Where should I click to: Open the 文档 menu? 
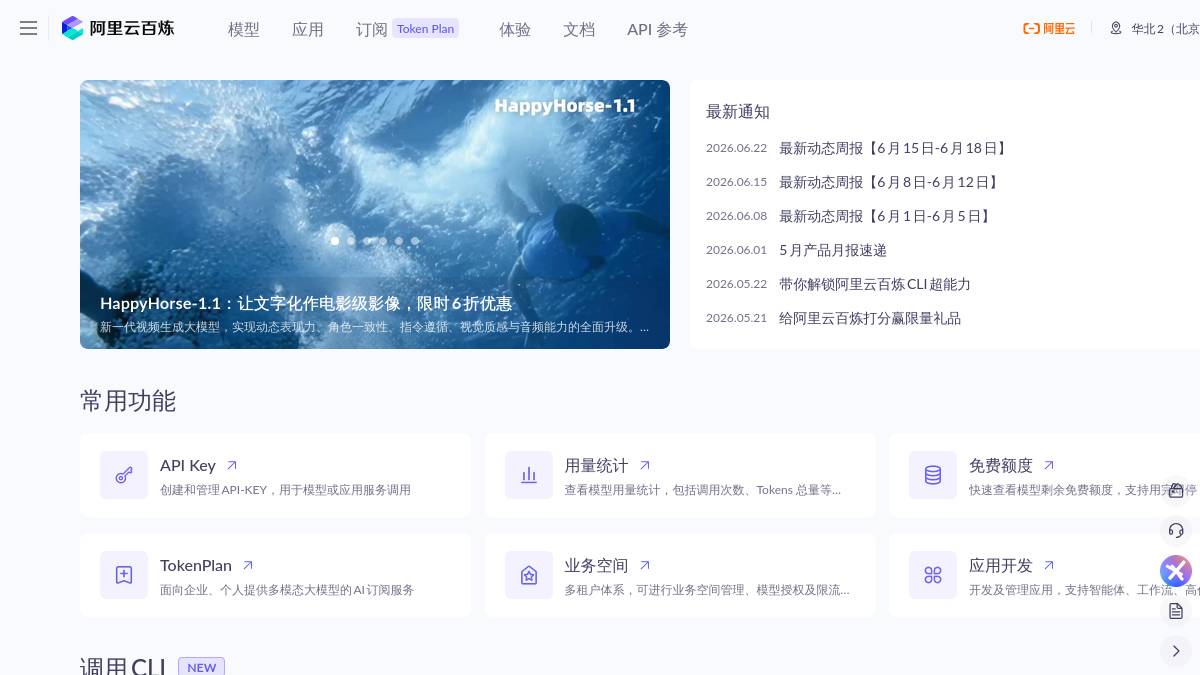(579, 29)
